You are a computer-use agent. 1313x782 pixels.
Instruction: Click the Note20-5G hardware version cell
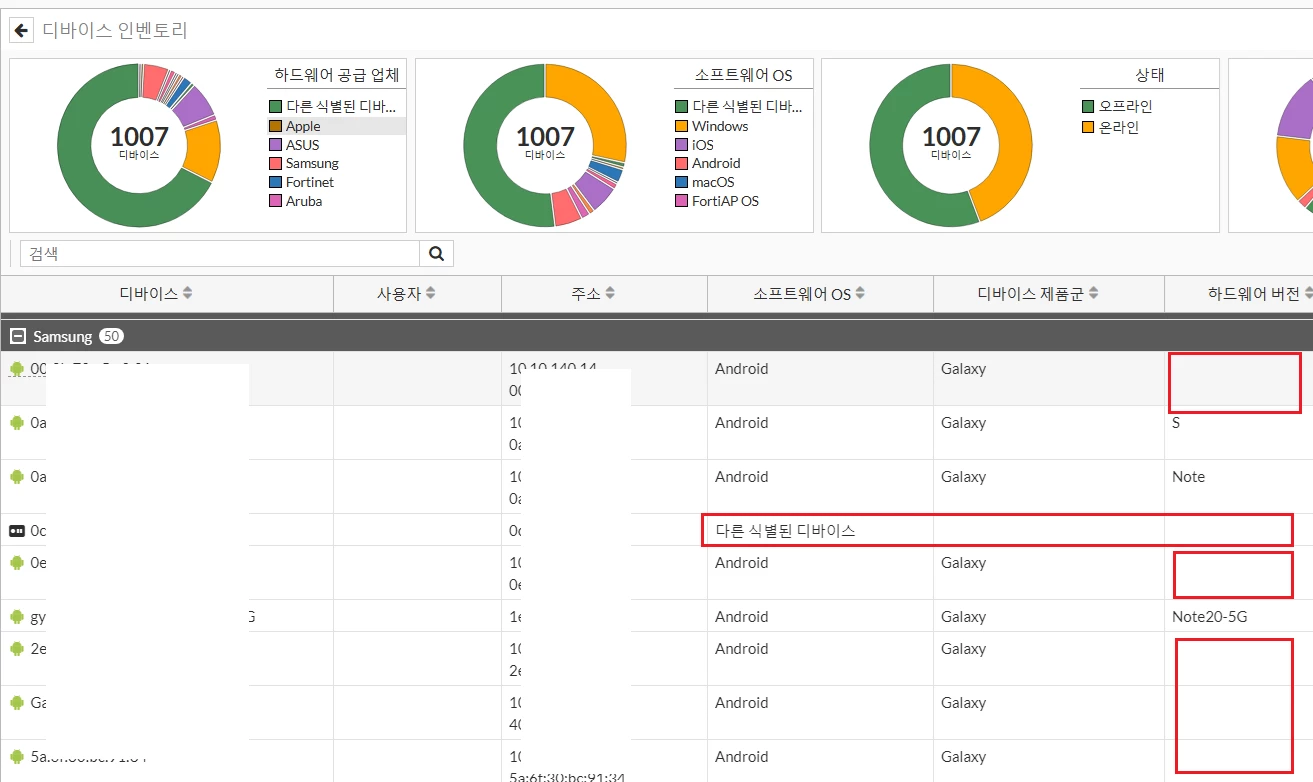point(1210,617)
